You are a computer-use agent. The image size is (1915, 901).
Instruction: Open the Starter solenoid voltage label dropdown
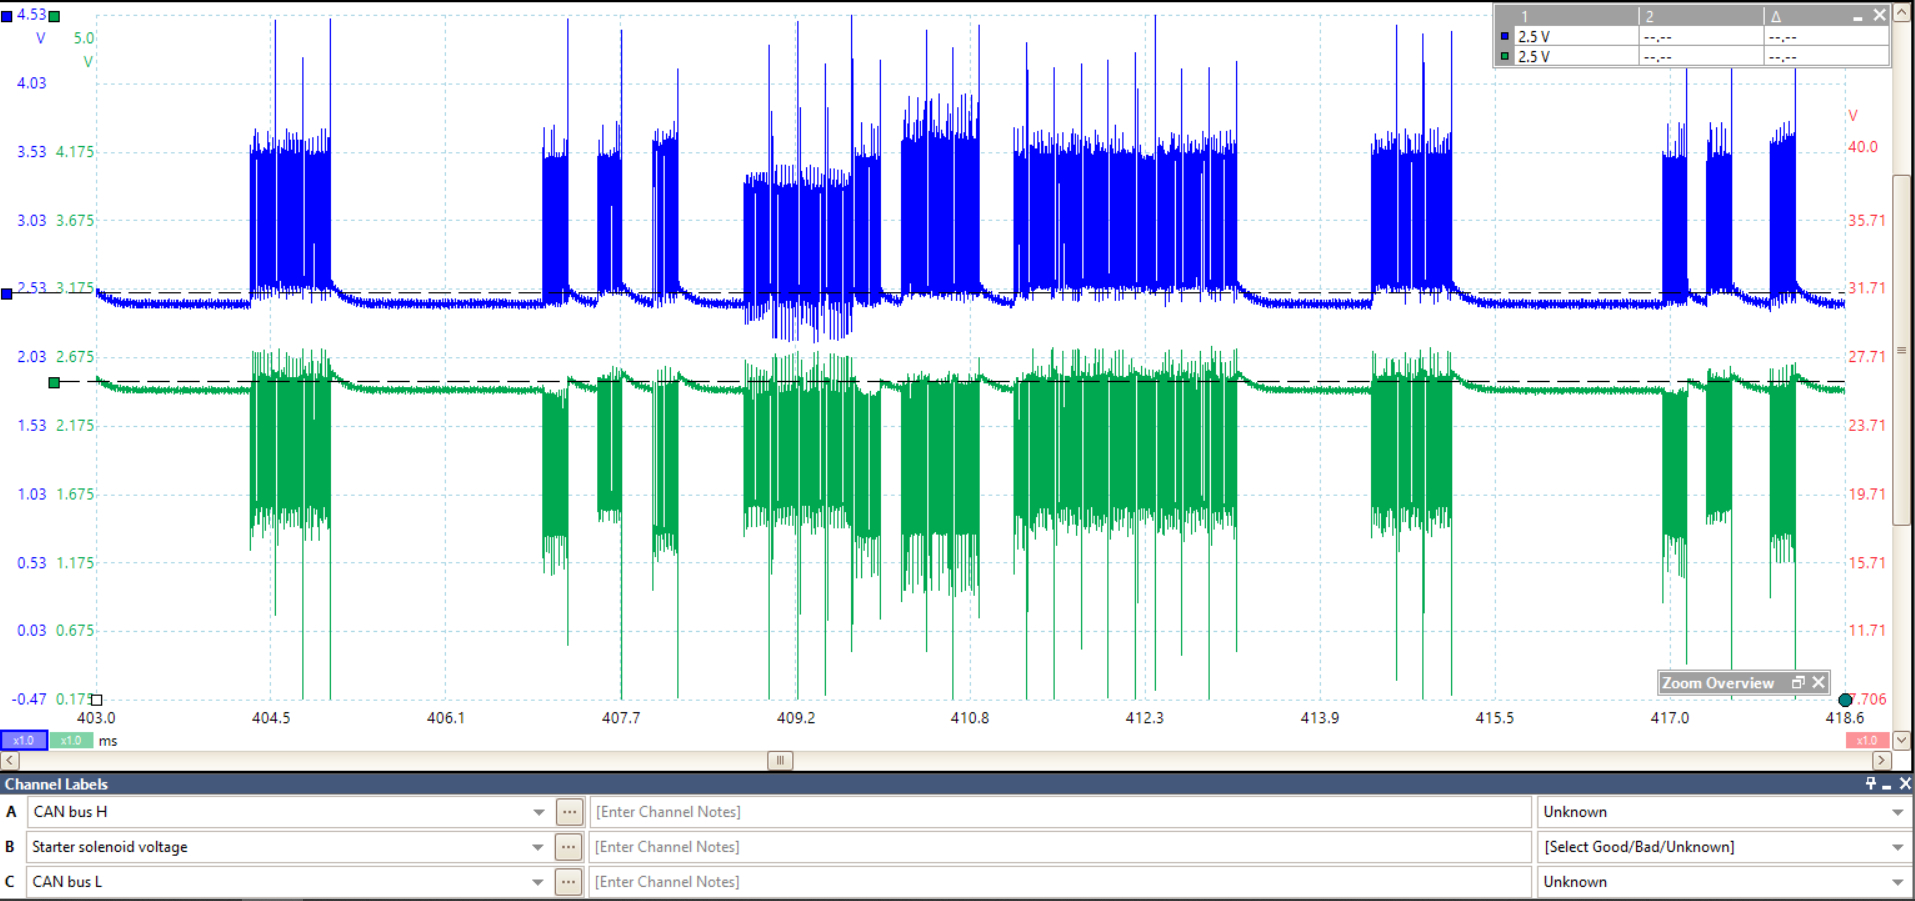[538, 847]
